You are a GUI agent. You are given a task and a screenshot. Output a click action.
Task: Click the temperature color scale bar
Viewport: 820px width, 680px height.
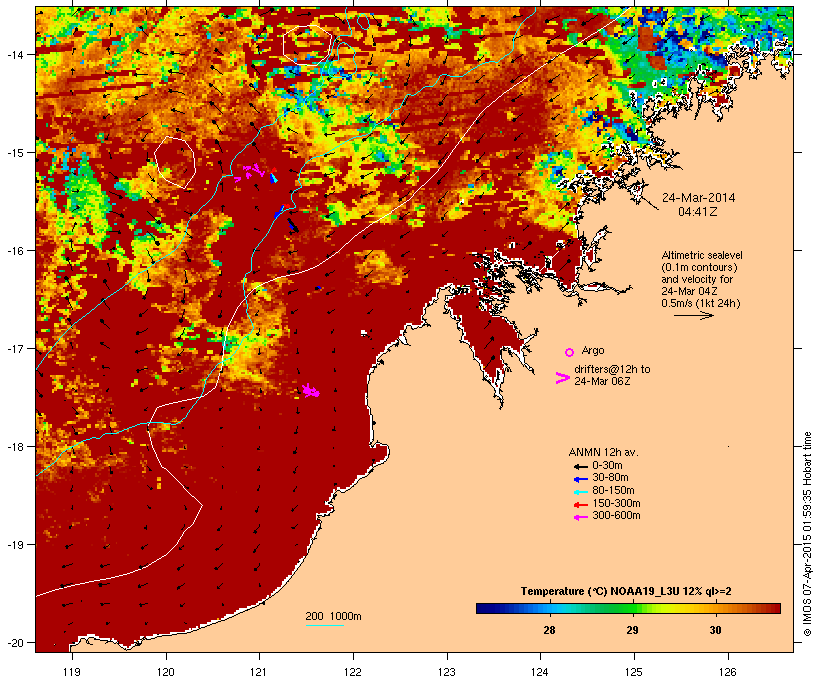628,608
